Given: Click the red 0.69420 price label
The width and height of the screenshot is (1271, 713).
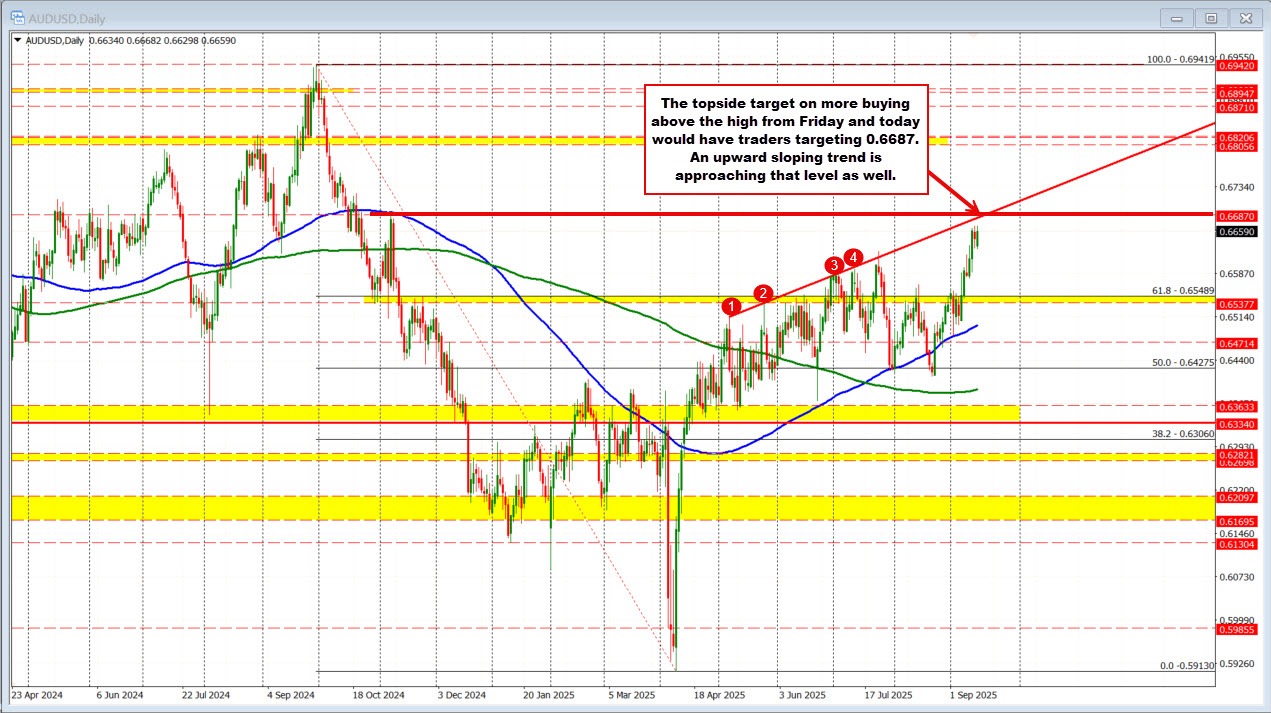Looking at the screenshot, I should (1236, 65).
